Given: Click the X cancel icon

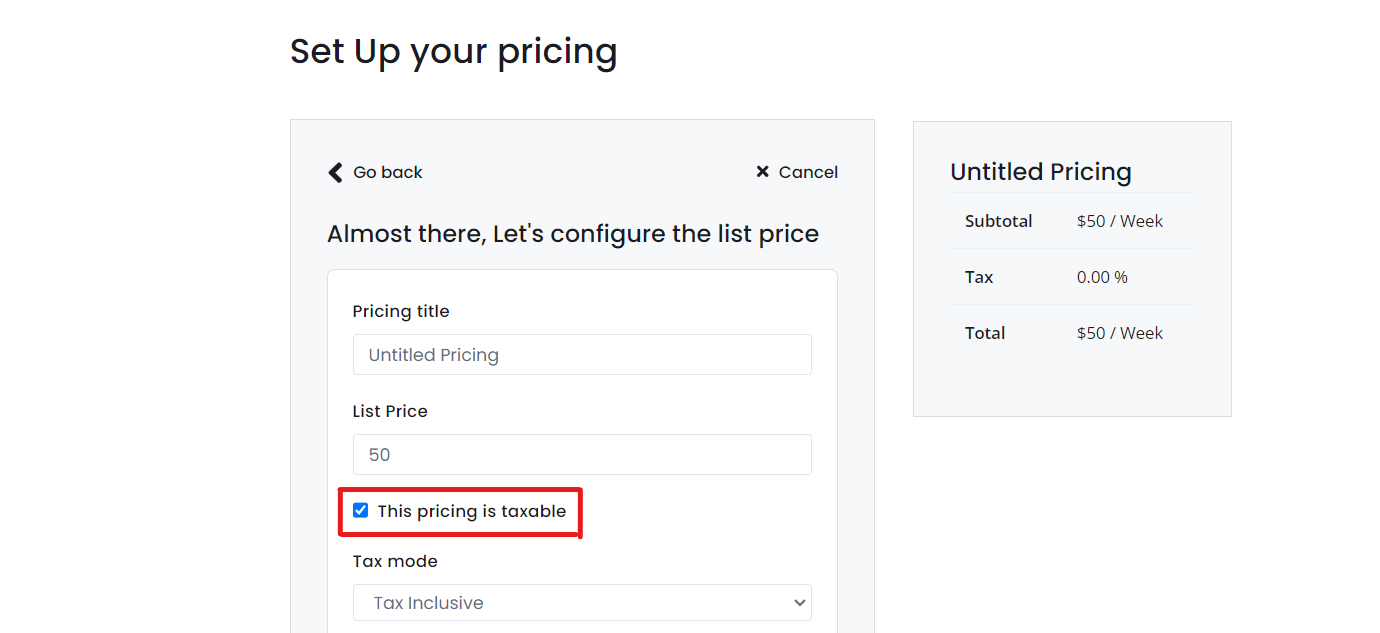Looking at the screenshot, I should click(761, 171).
